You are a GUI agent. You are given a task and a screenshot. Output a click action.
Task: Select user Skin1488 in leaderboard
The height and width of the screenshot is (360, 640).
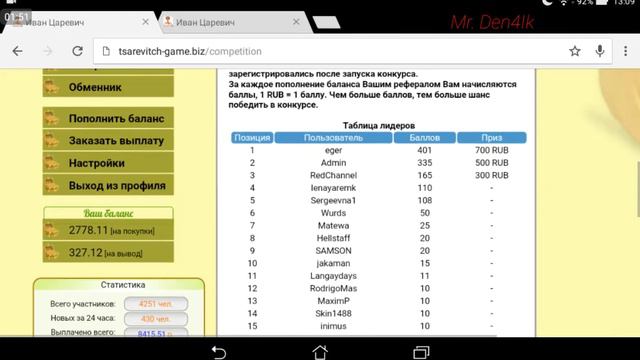tap(333, 313)
